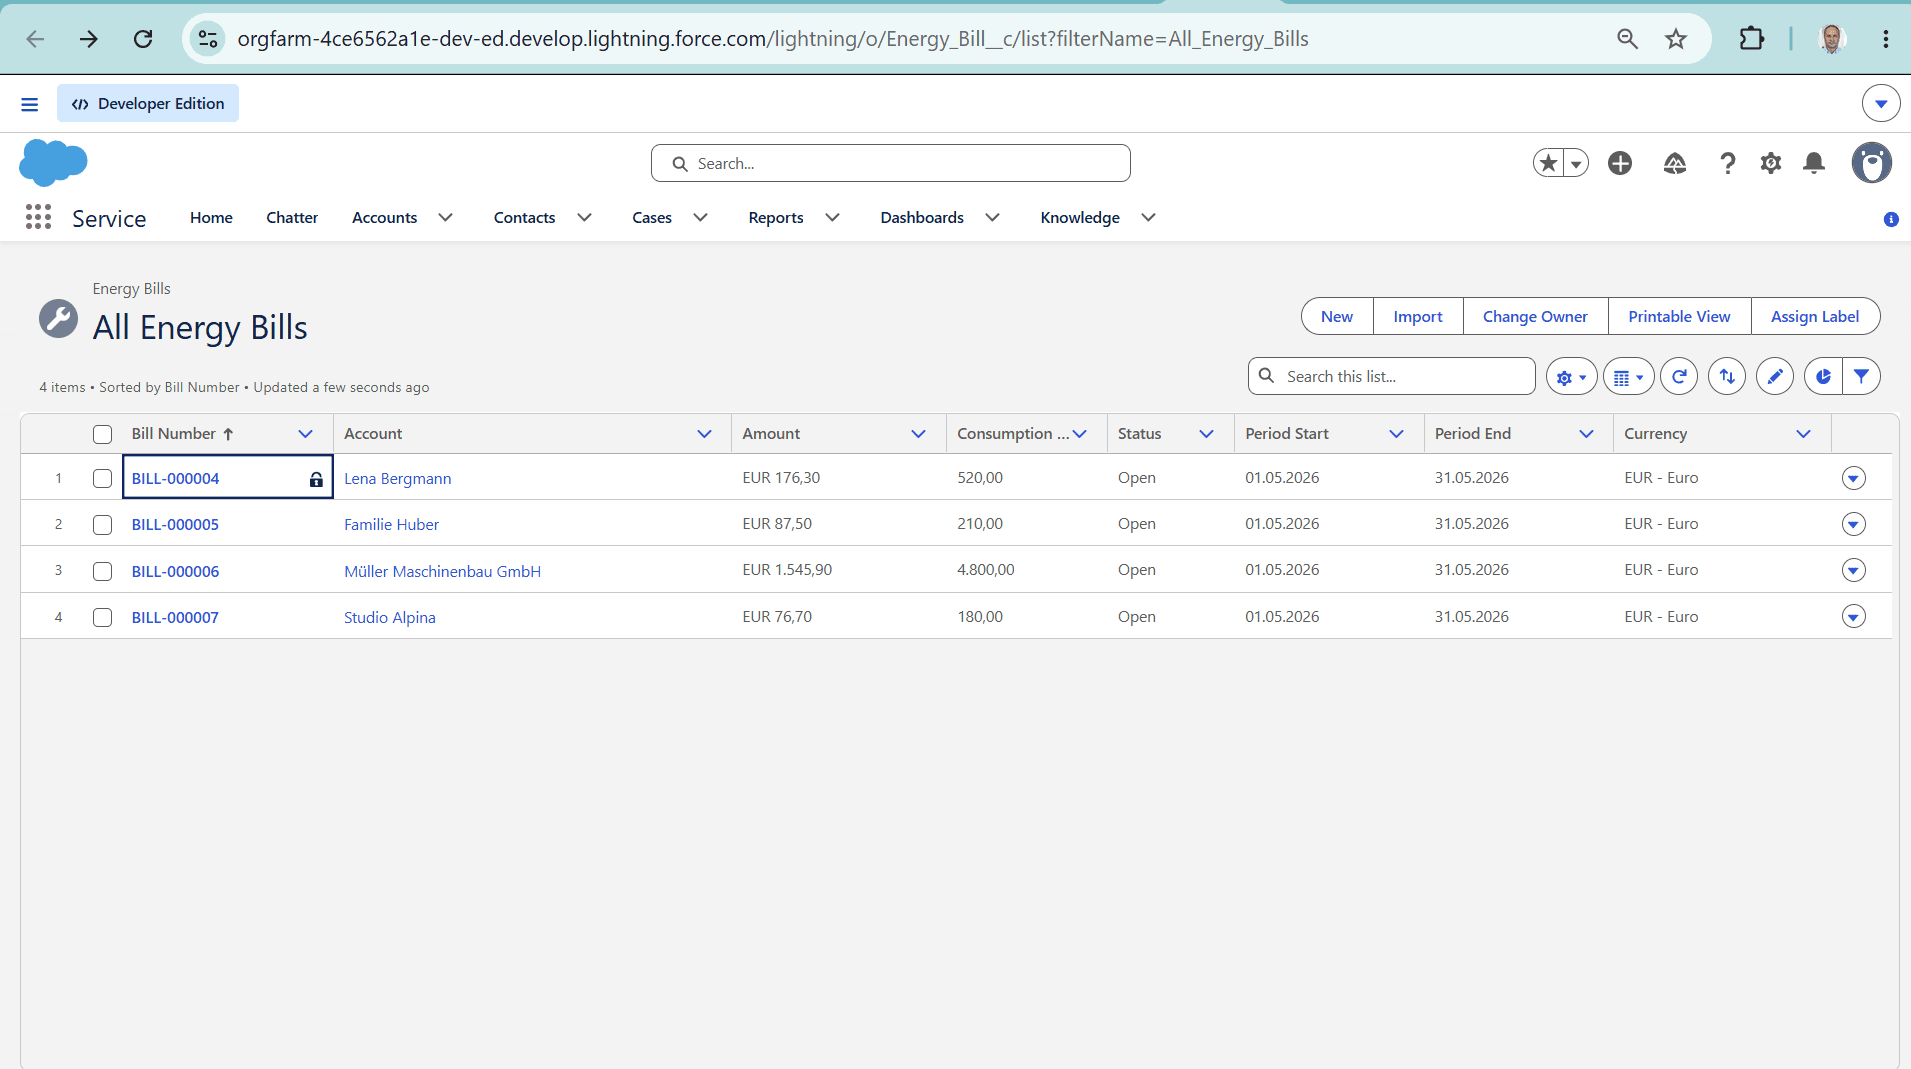
Task: Show charts panel icon
Action: point(1824,377)
